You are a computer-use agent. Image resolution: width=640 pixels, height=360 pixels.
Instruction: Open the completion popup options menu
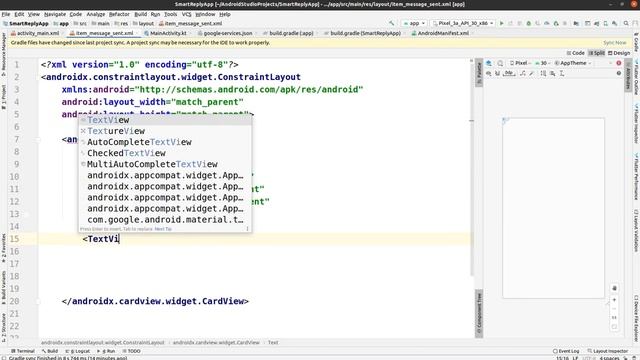pos(247,229)
